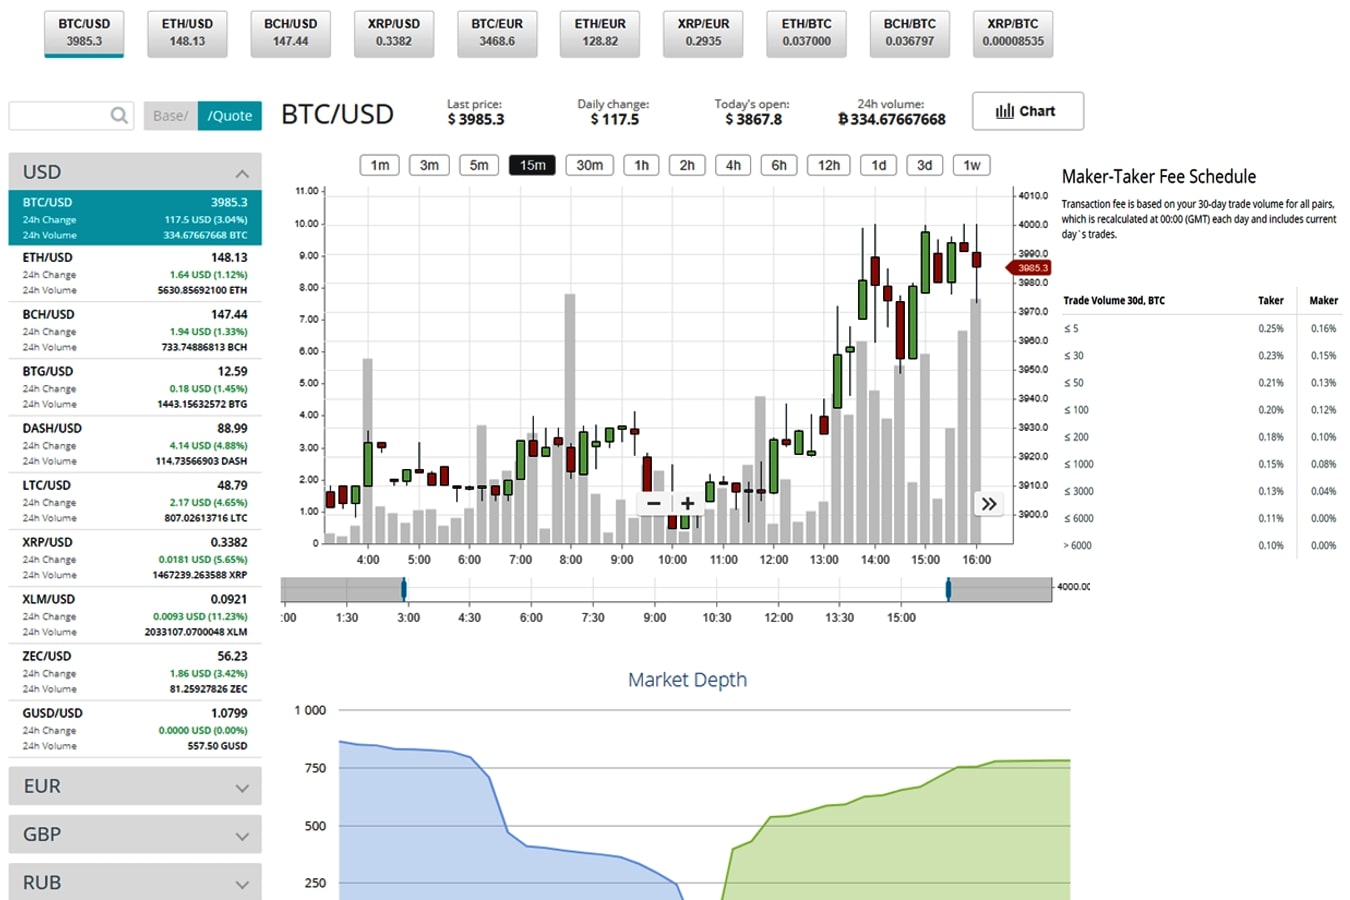Set chart interval to 2h
Image resolution: width=1350 pixels, height=900 pixels.
pos(687,165)
